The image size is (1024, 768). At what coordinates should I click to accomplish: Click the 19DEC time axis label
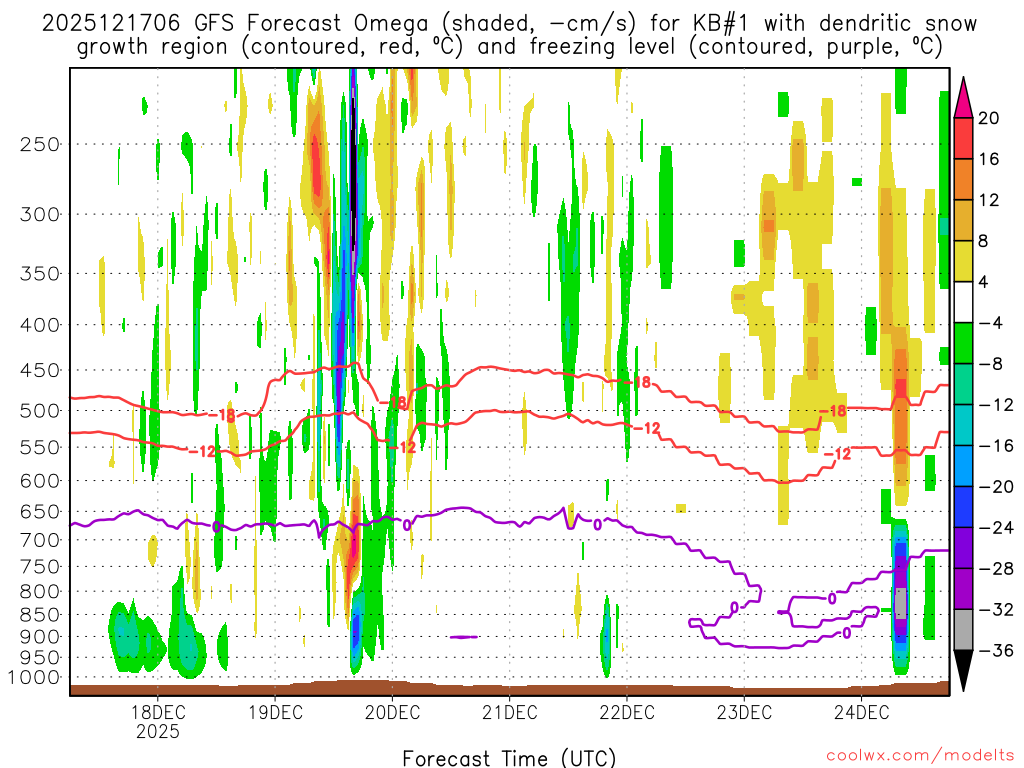coord(275,712)
